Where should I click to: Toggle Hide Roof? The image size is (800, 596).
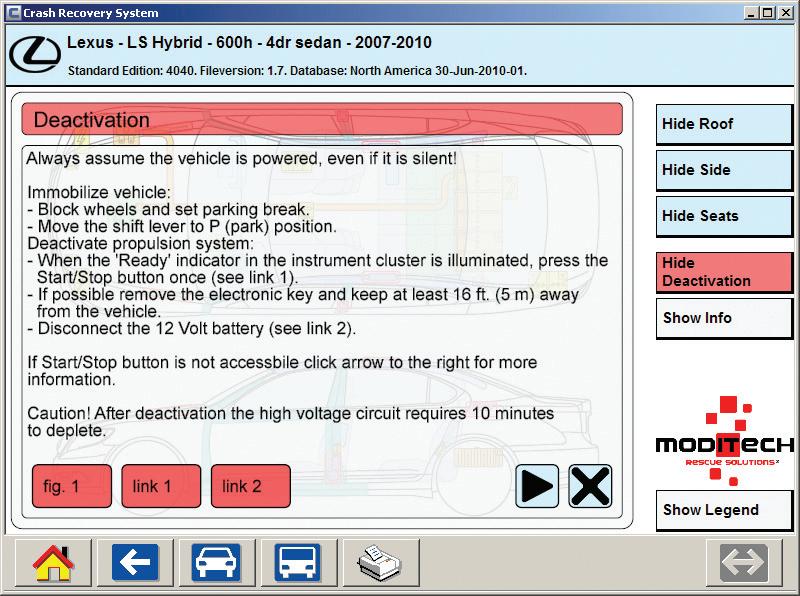point(724,124)
